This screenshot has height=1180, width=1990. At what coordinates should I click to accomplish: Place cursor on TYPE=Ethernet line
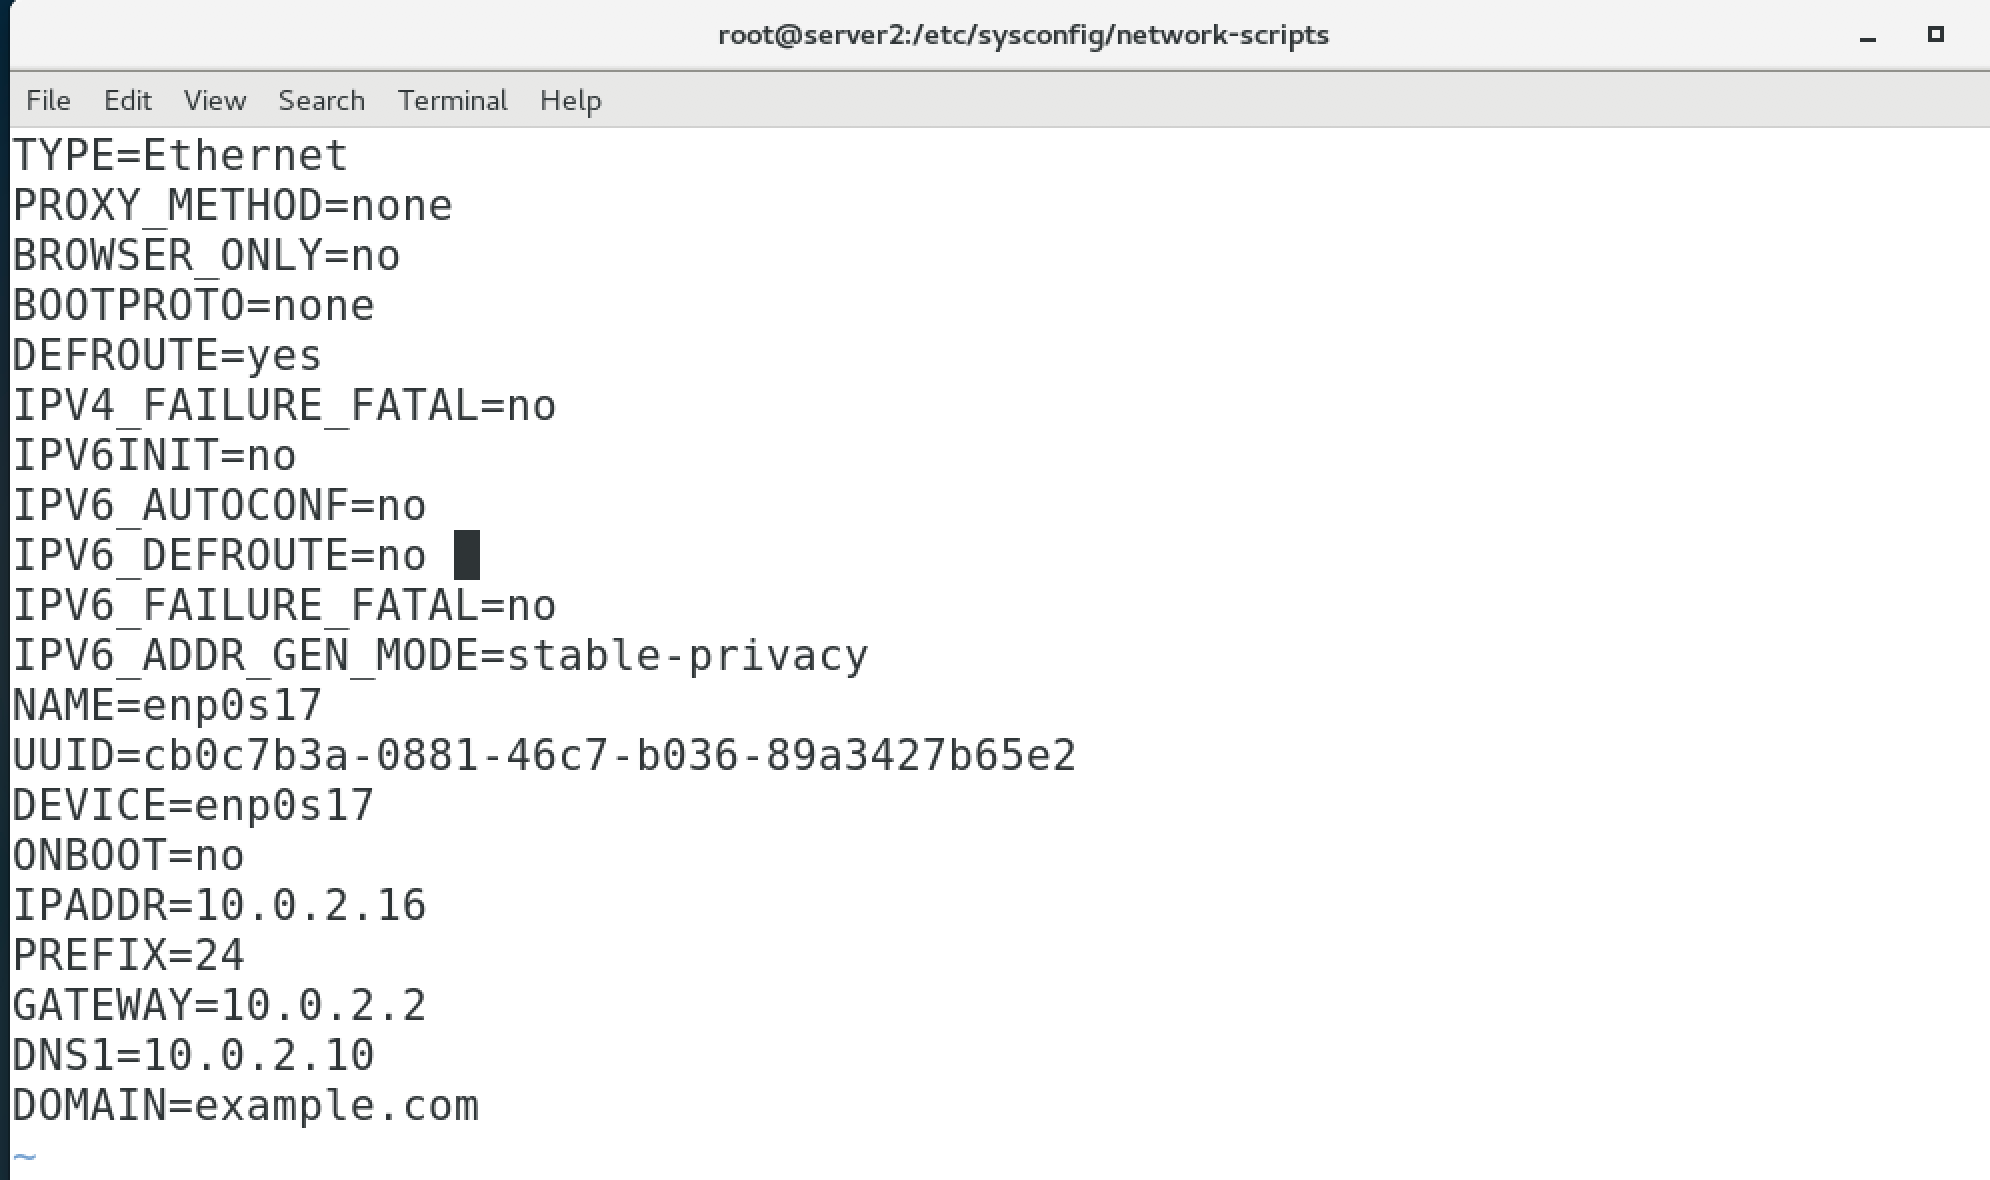pyautogui.click(x=180, y=156)
